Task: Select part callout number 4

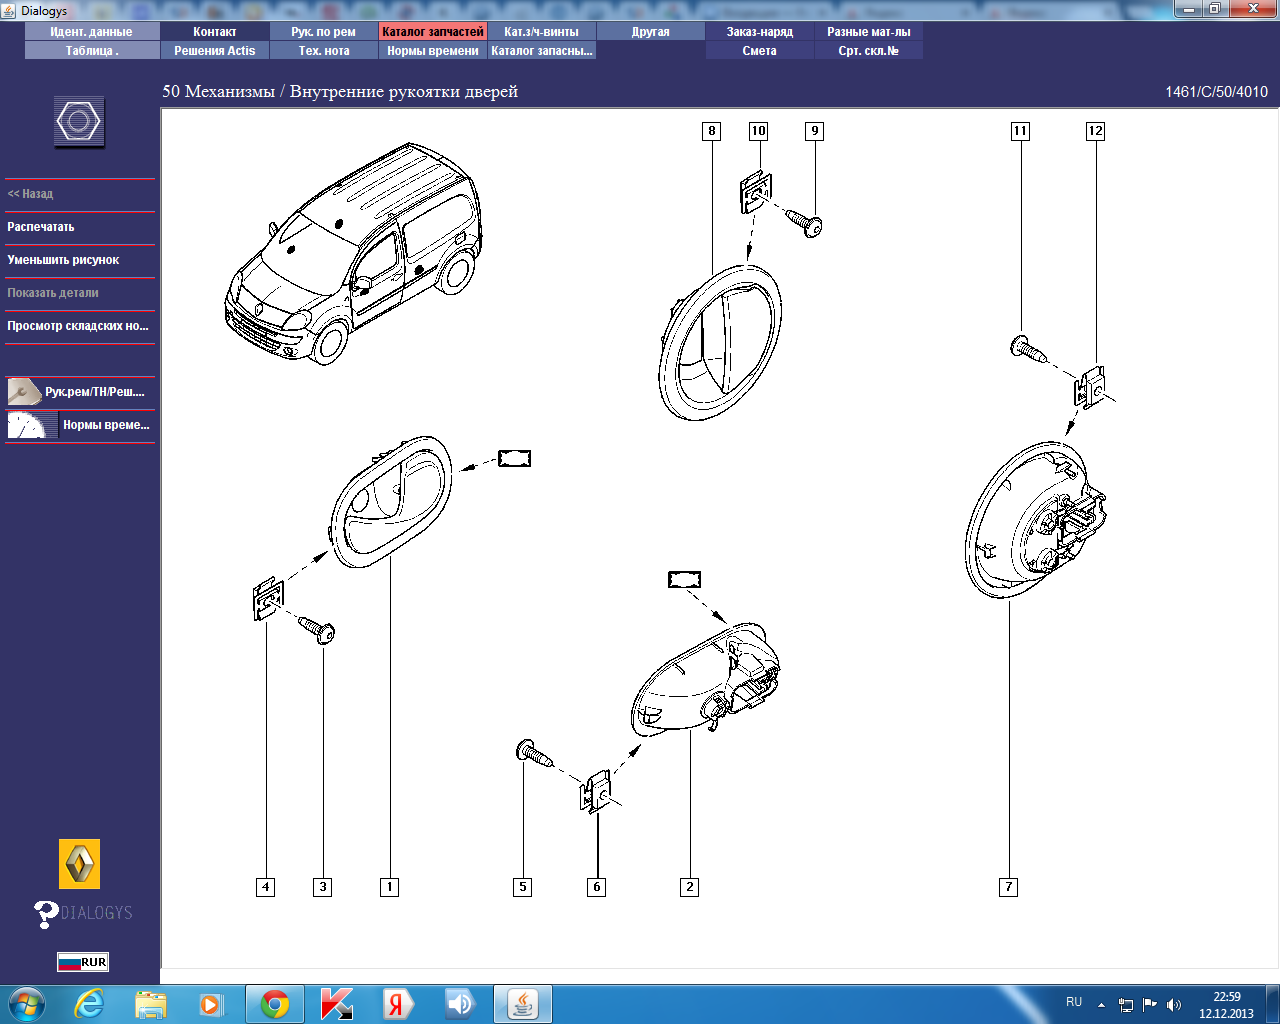Action: pyautogui.click(x=265, y=887)
